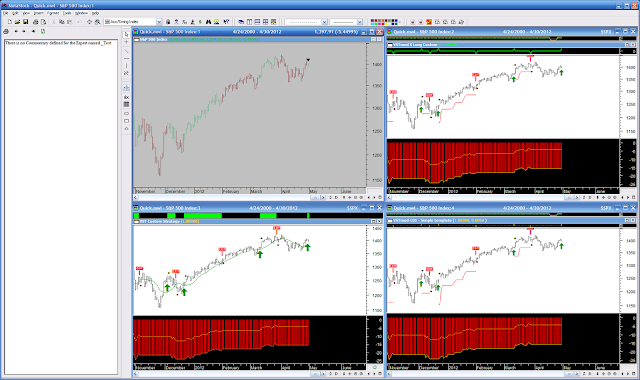Open the View menu
Screen dimensions: 640x380
tap(26, 13)
